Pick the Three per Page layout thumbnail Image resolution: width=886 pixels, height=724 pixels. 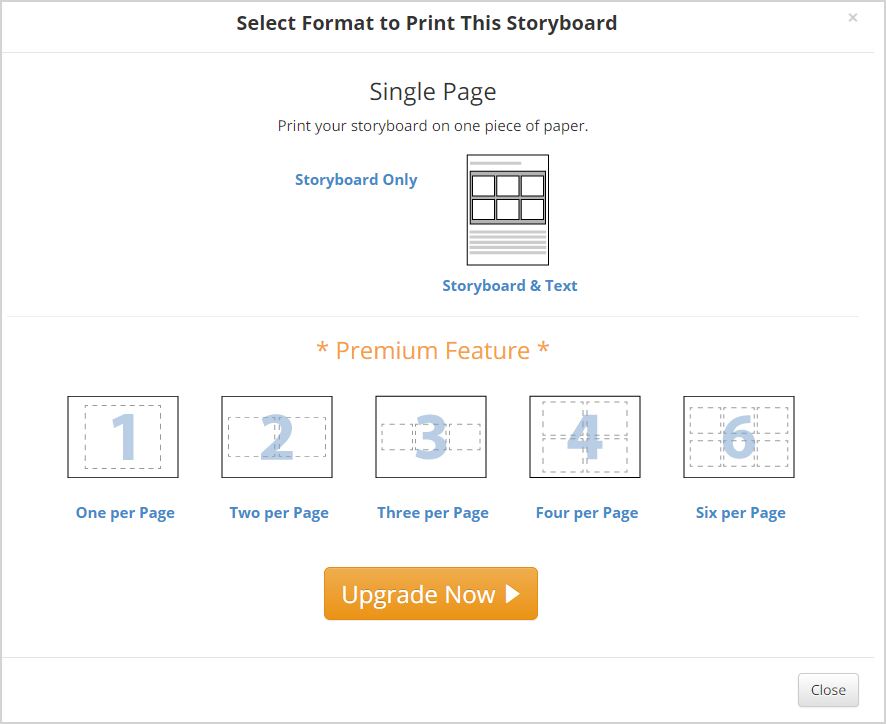(431, 437)
